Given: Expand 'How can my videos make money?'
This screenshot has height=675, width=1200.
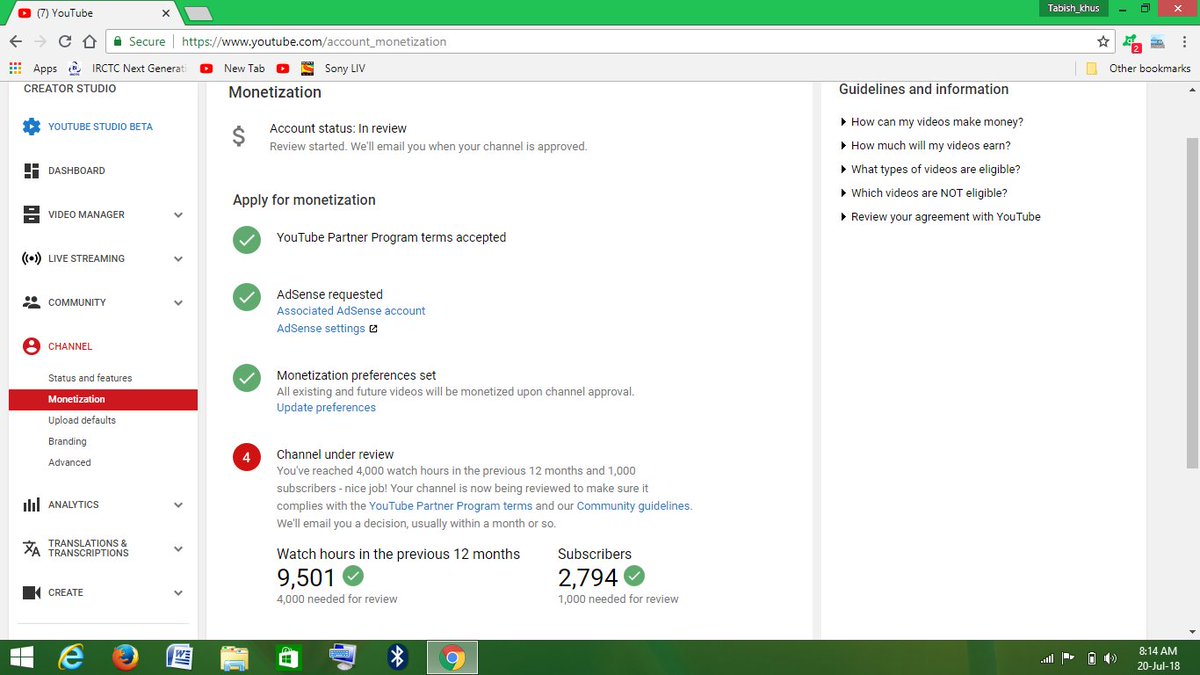Looking at the screenshot, I should 931,122.
